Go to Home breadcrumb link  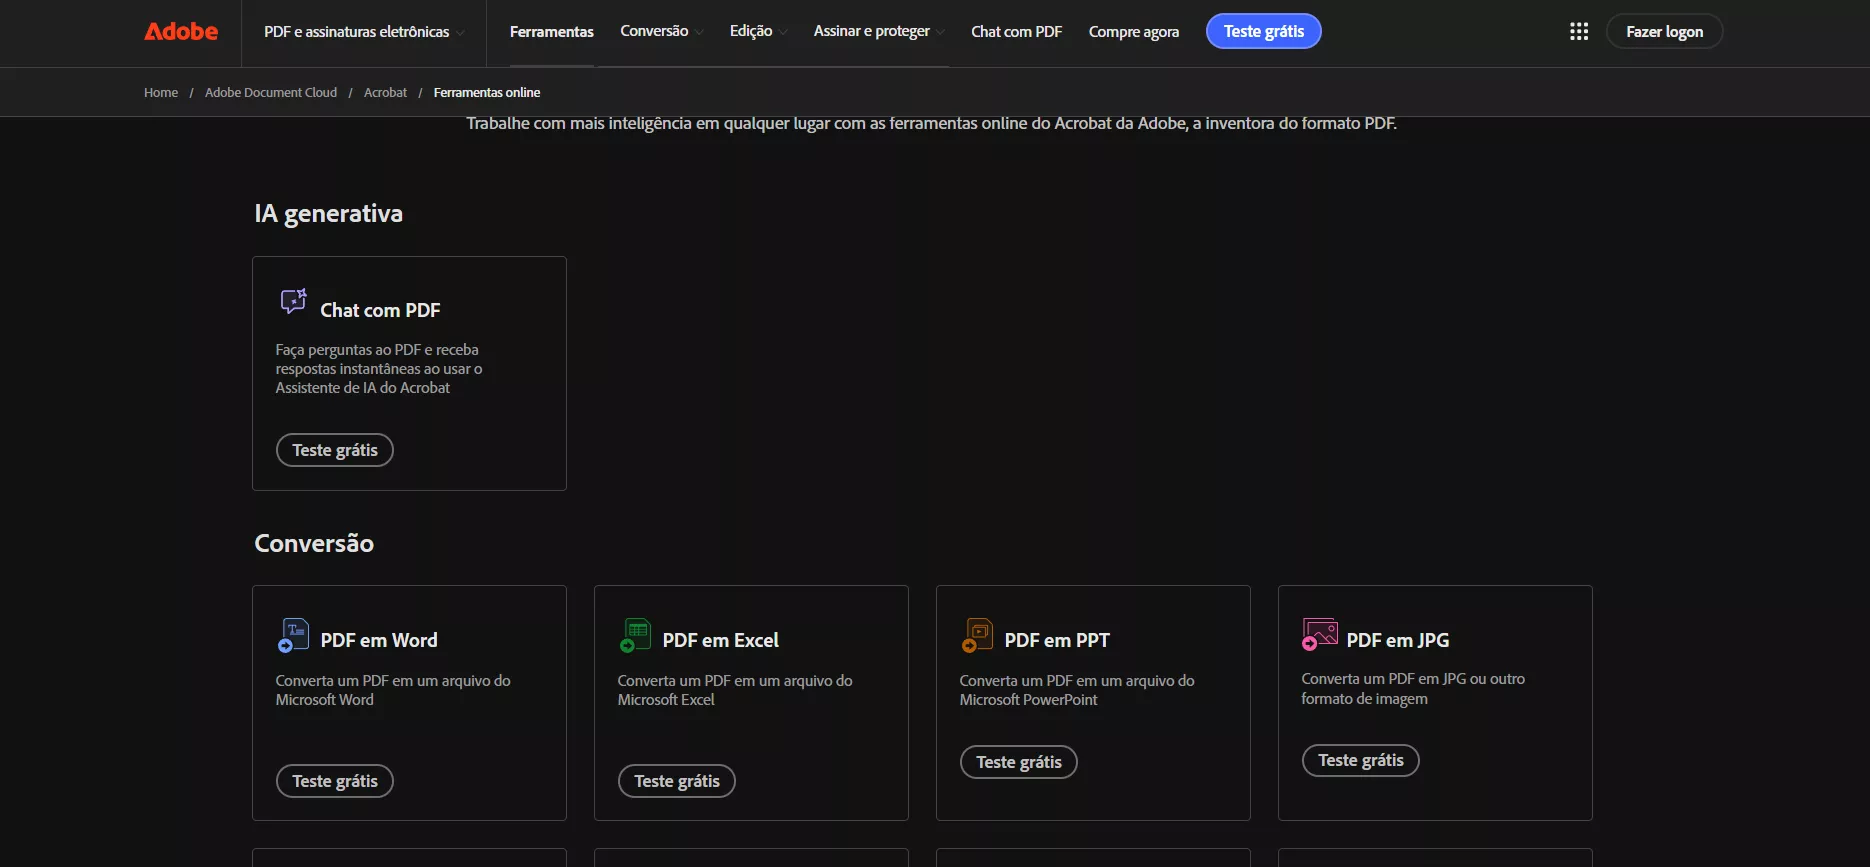pyautogui.click(x=161, y=93)
